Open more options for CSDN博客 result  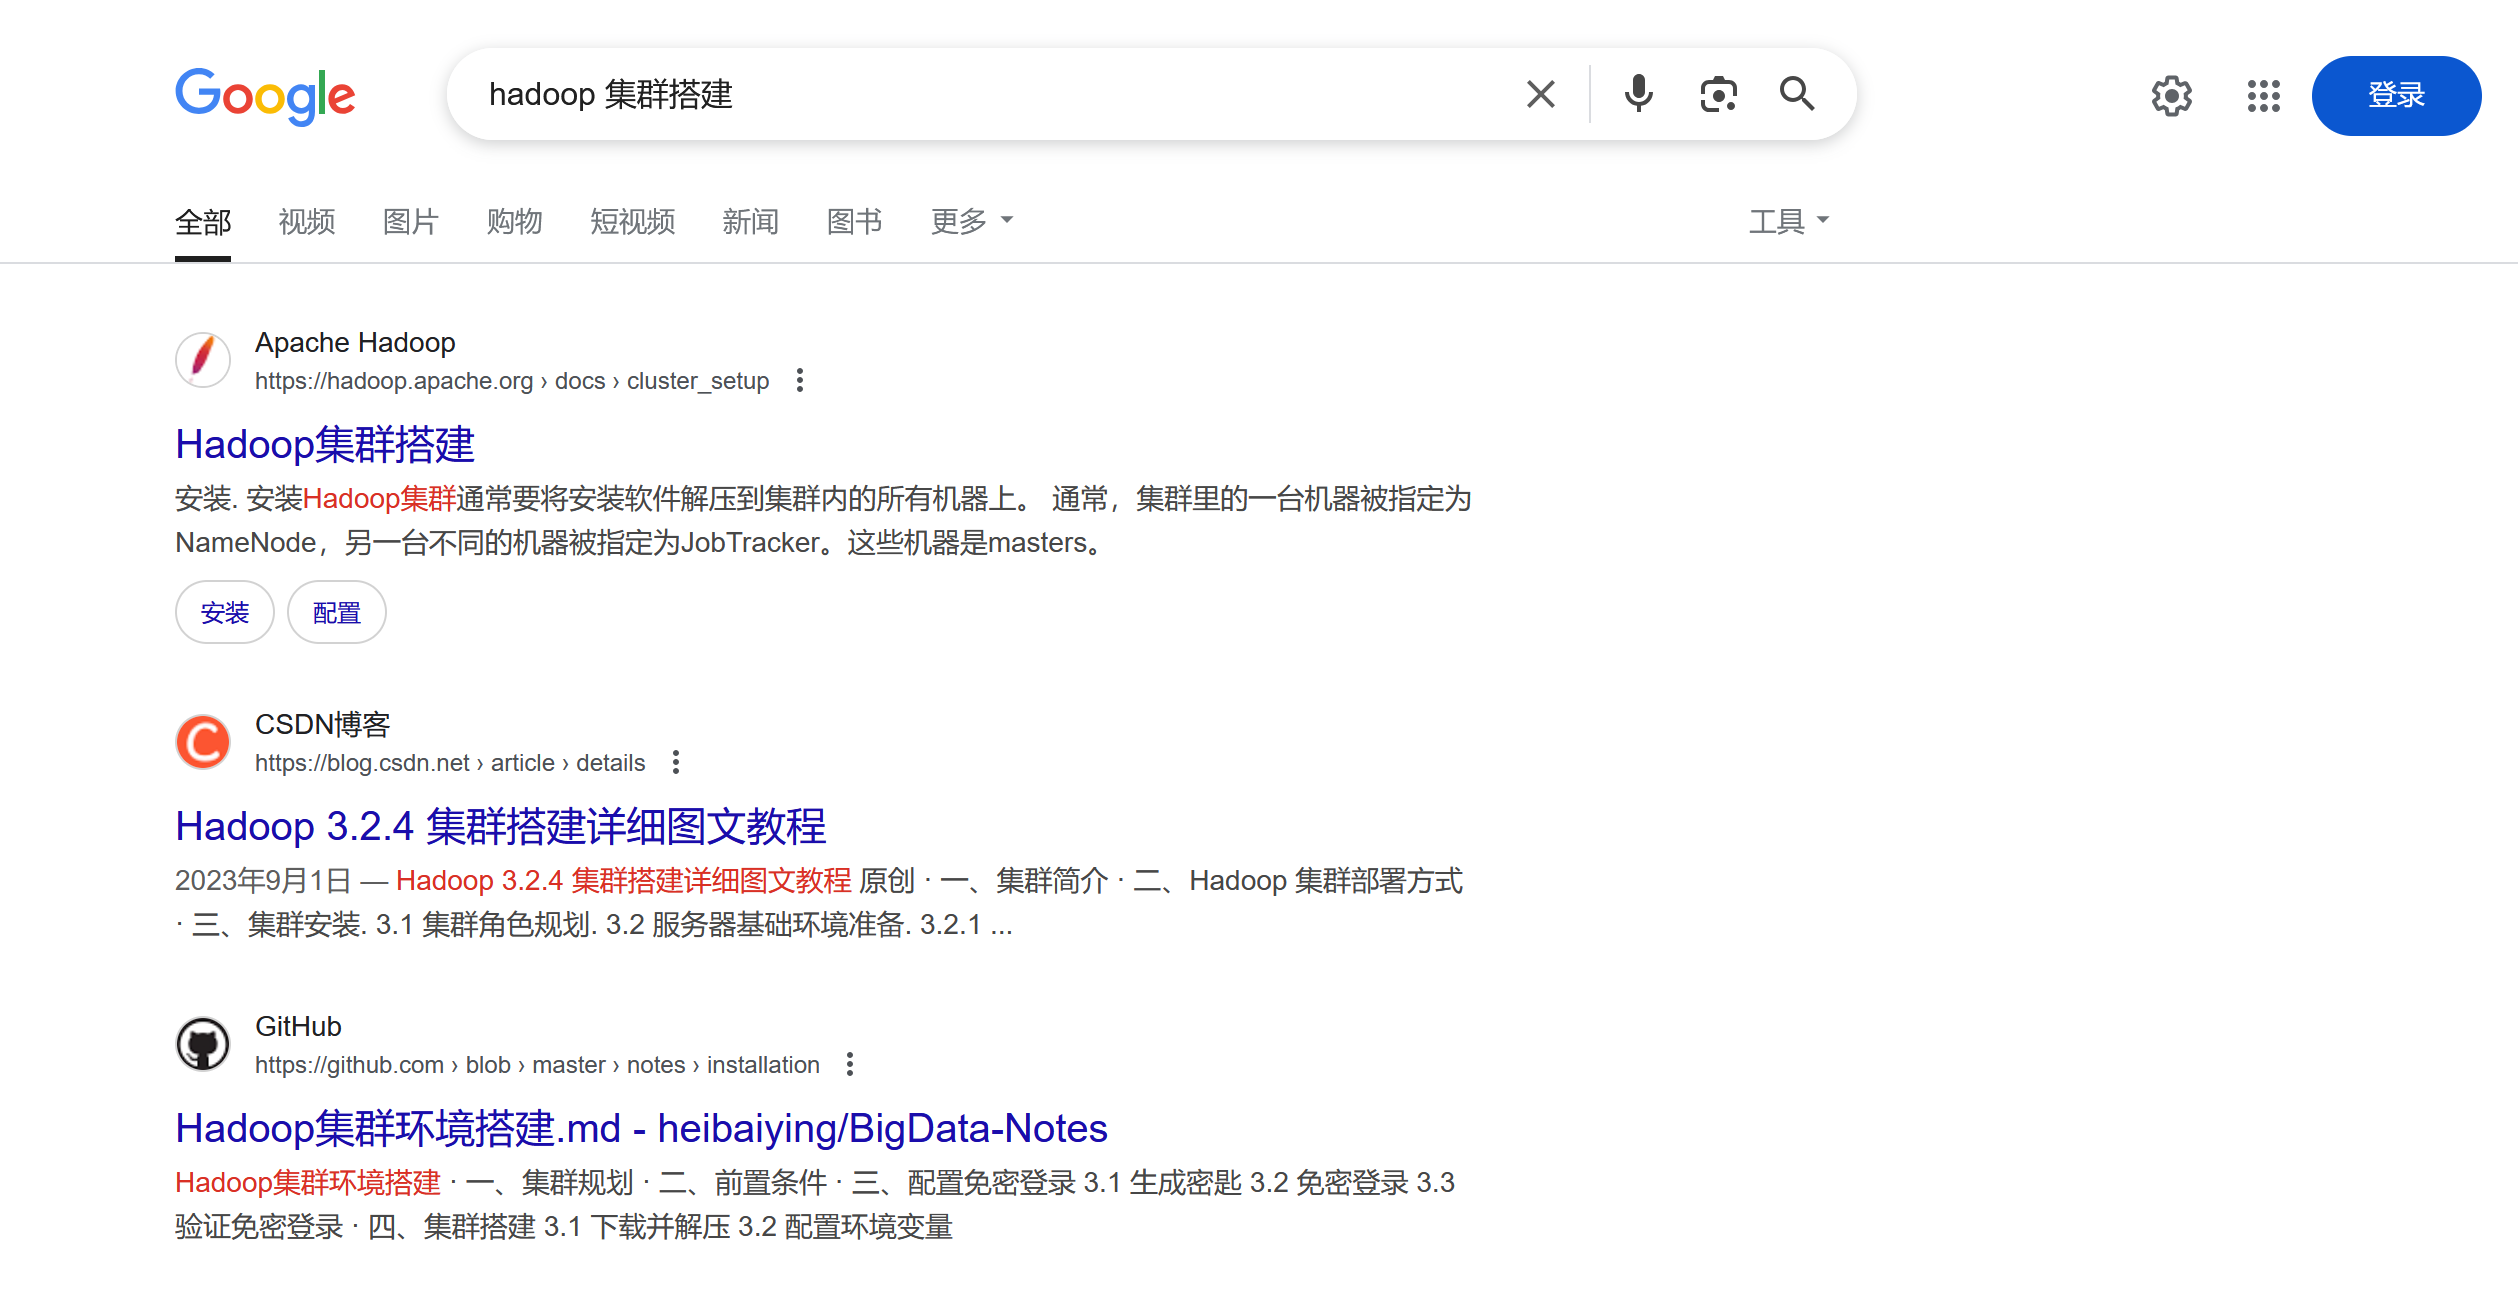[x=676, y=763]
